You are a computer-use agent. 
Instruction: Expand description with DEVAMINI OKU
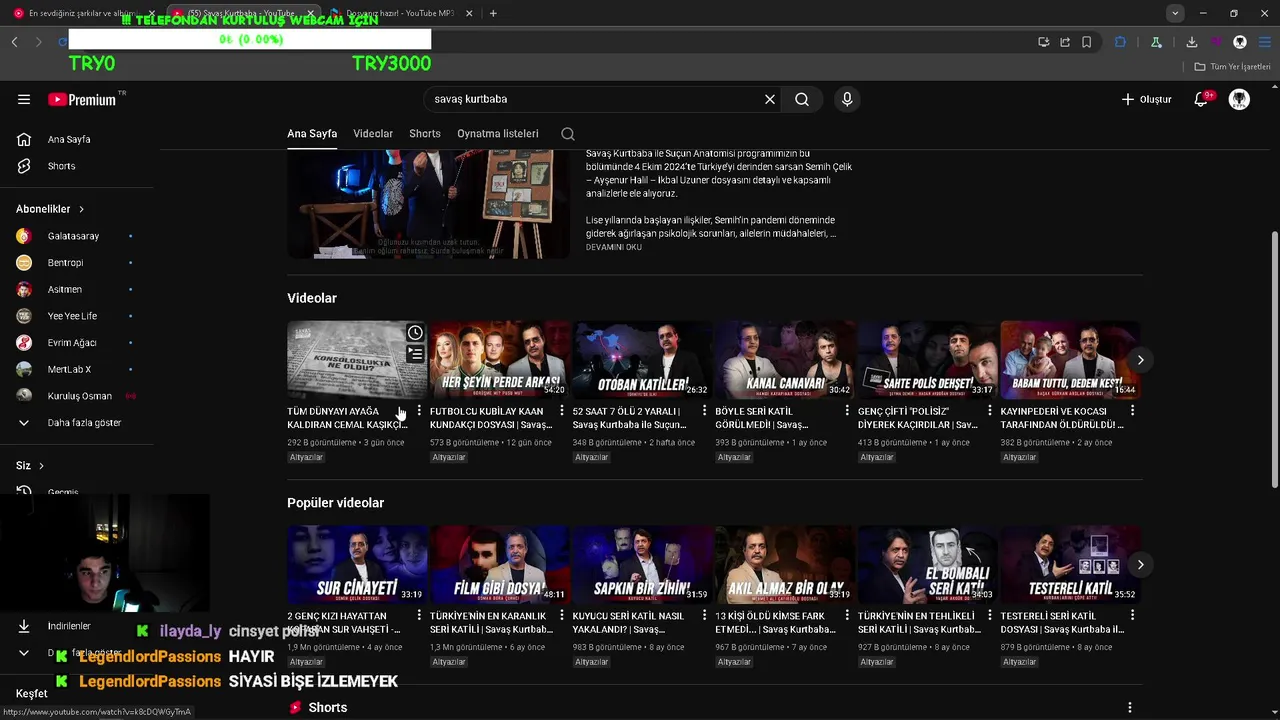tap(614, 247)
